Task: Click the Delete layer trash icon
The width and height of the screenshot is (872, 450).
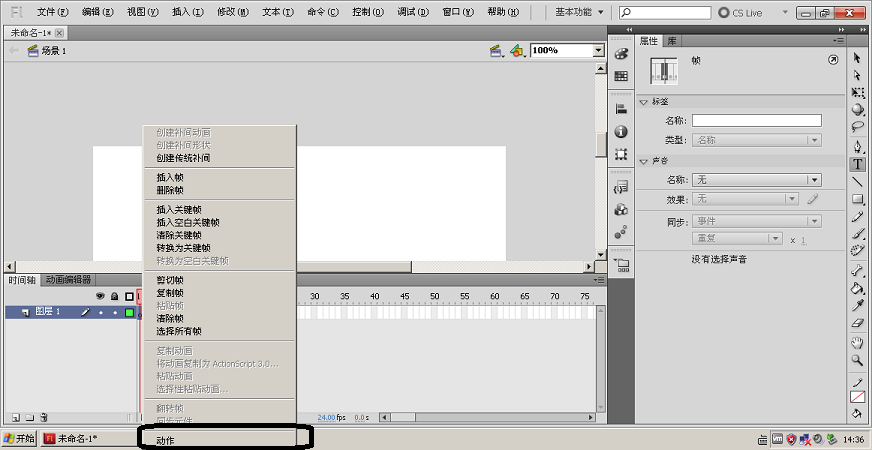Action: click(44, 417)
